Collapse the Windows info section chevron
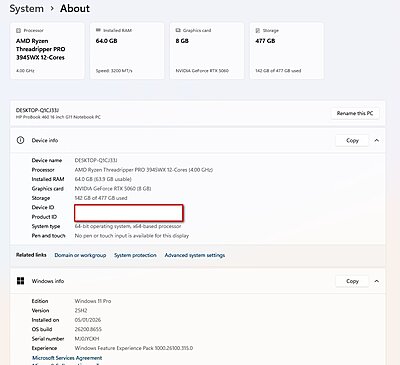 (377, 281)
